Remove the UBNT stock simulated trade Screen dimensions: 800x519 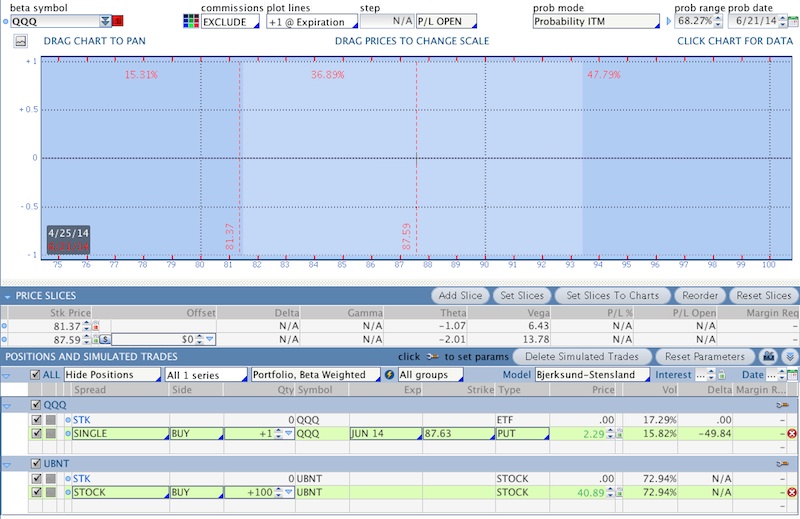click(792, 492)
